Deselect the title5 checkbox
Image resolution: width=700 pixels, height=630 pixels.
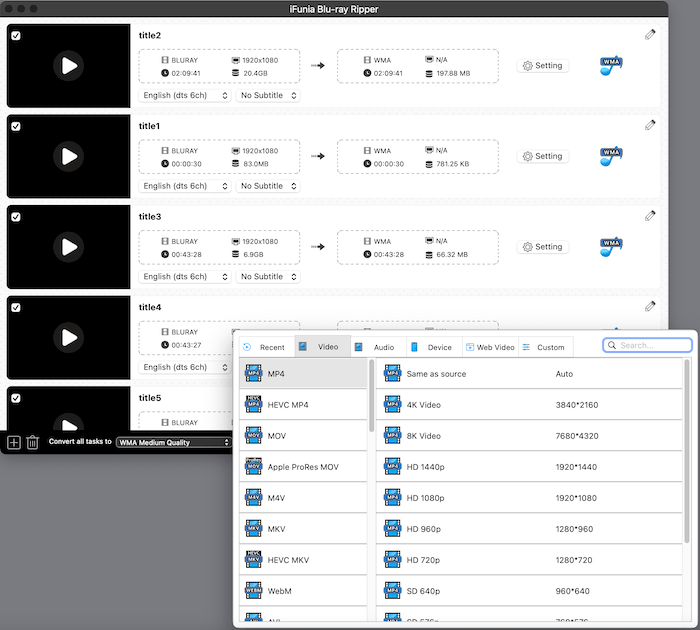coord(15,398)
